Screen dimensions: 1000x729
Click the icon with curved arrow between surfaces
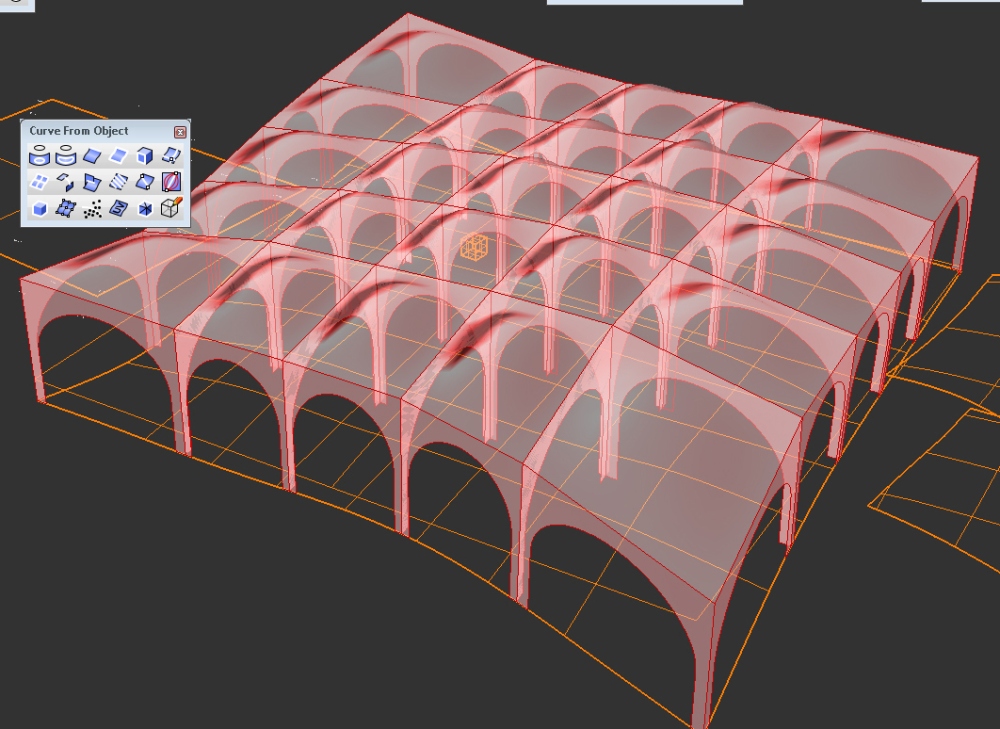pos(66,182)
